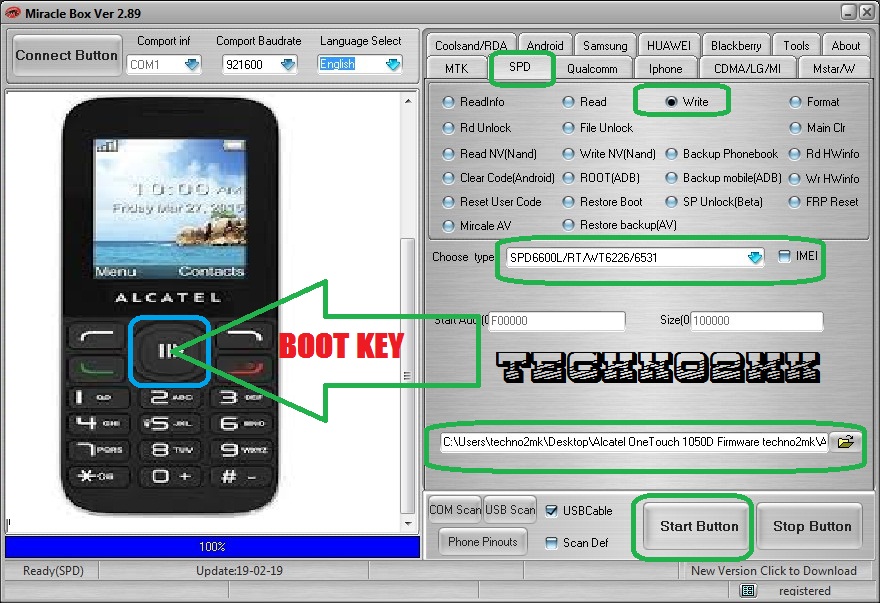Enable the Scan Def checkbox
The width and height of the screenshot is (880, 603).
click(552, 543)
